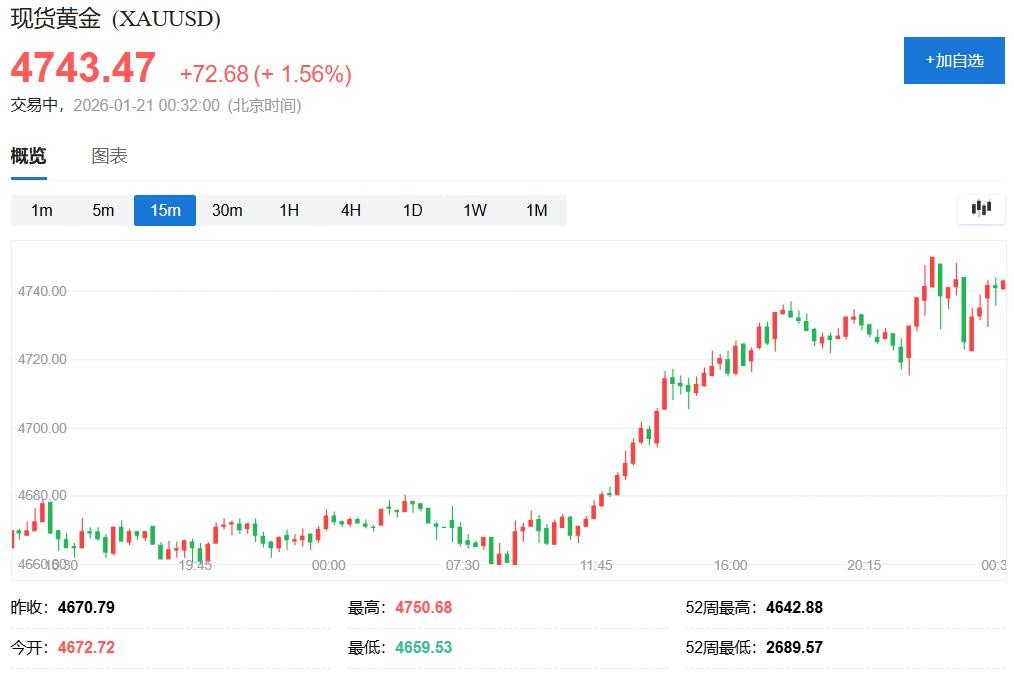Click the 16:00 time axis label
Viewport: 1014px width, 697px height.
pyautogui.click(x=731, y=565)
